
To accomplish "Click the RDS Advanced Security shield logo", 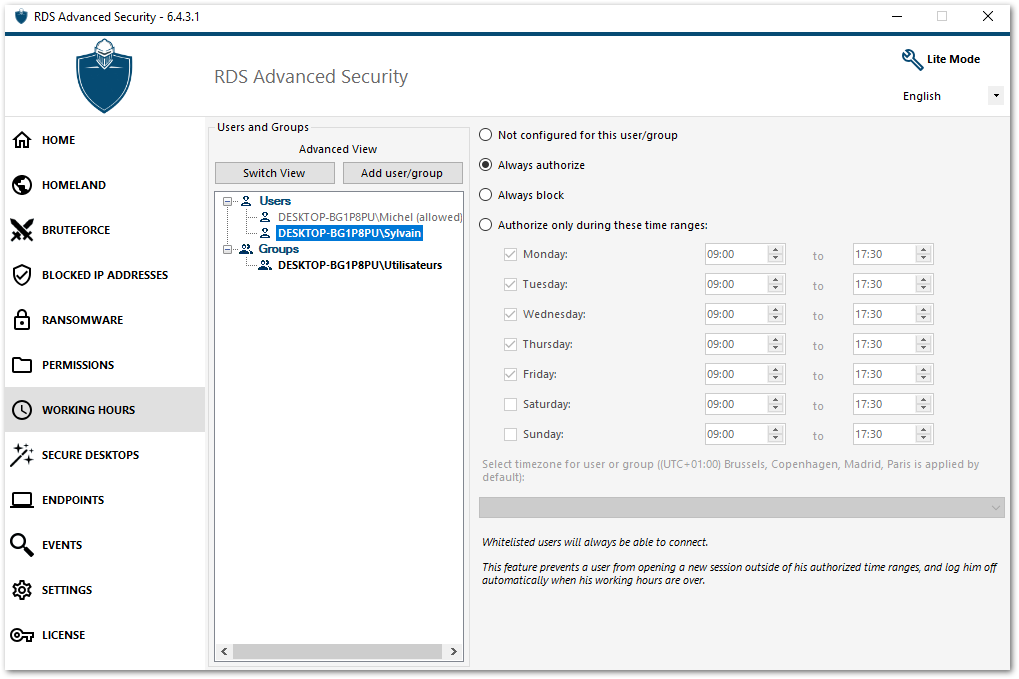I will (104, 76).
